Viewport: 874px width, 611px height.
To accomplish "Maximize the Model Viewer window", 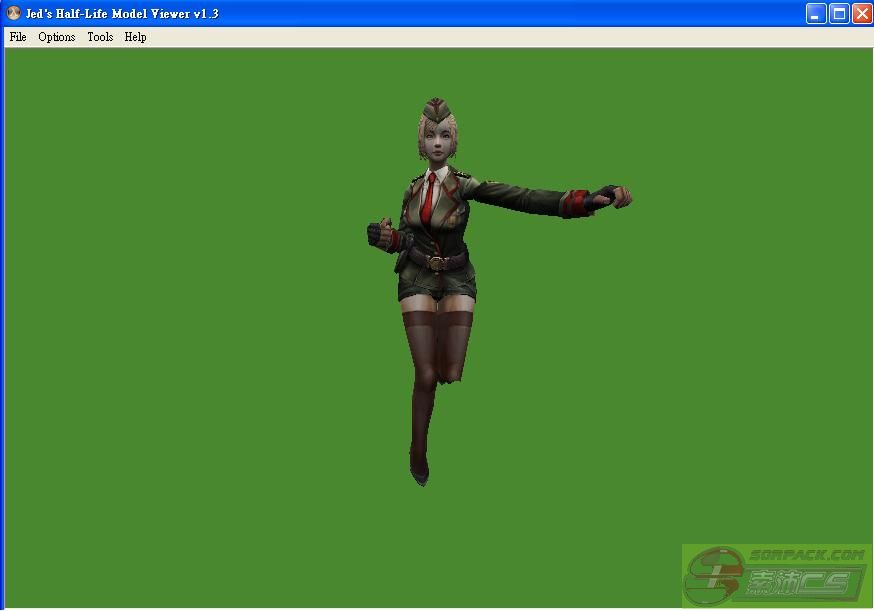I will [839, 13].
